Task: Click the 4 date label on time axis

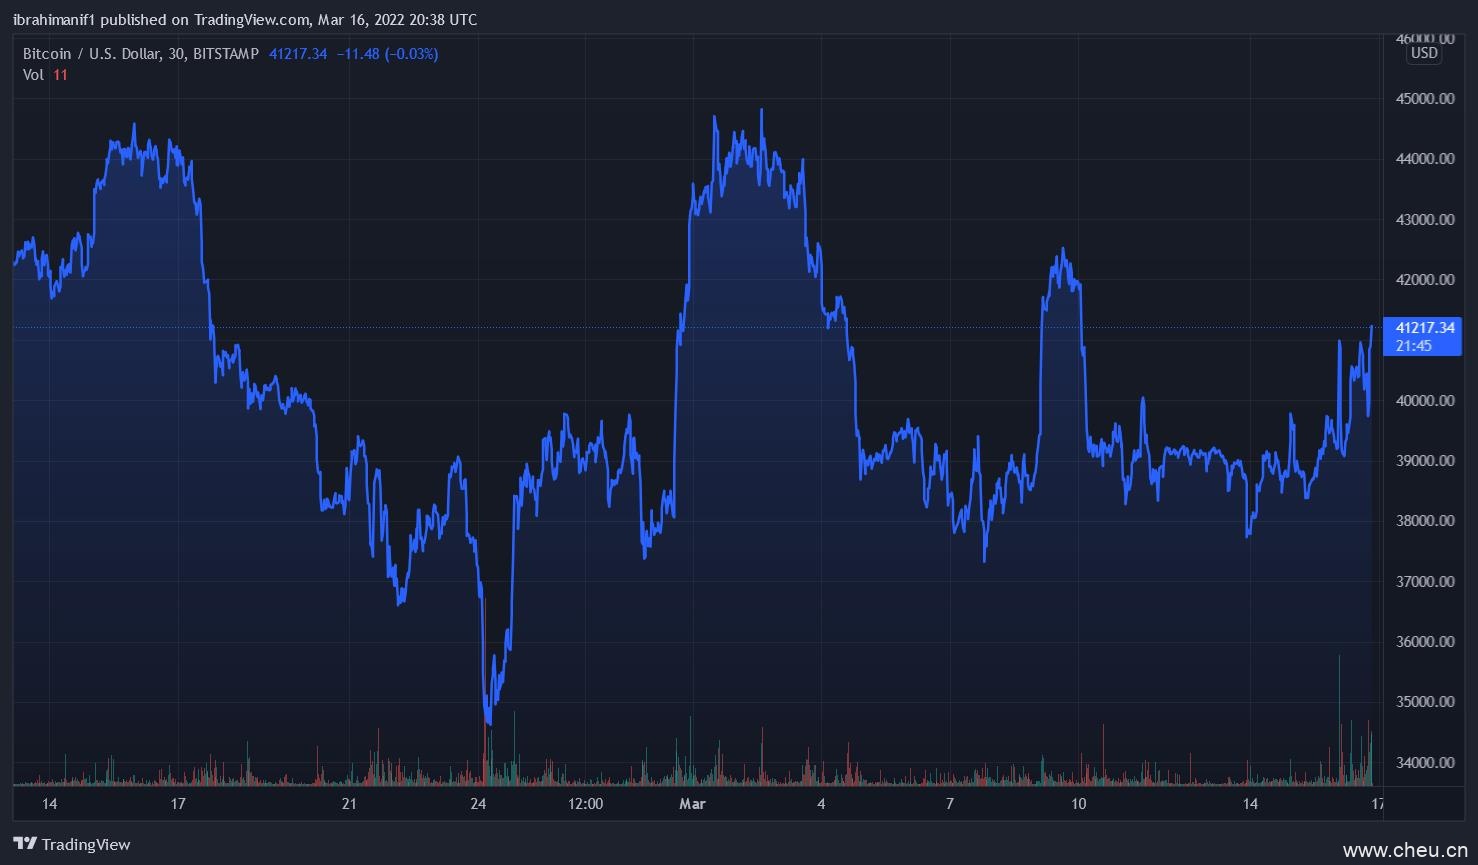Action: [821, 804]
